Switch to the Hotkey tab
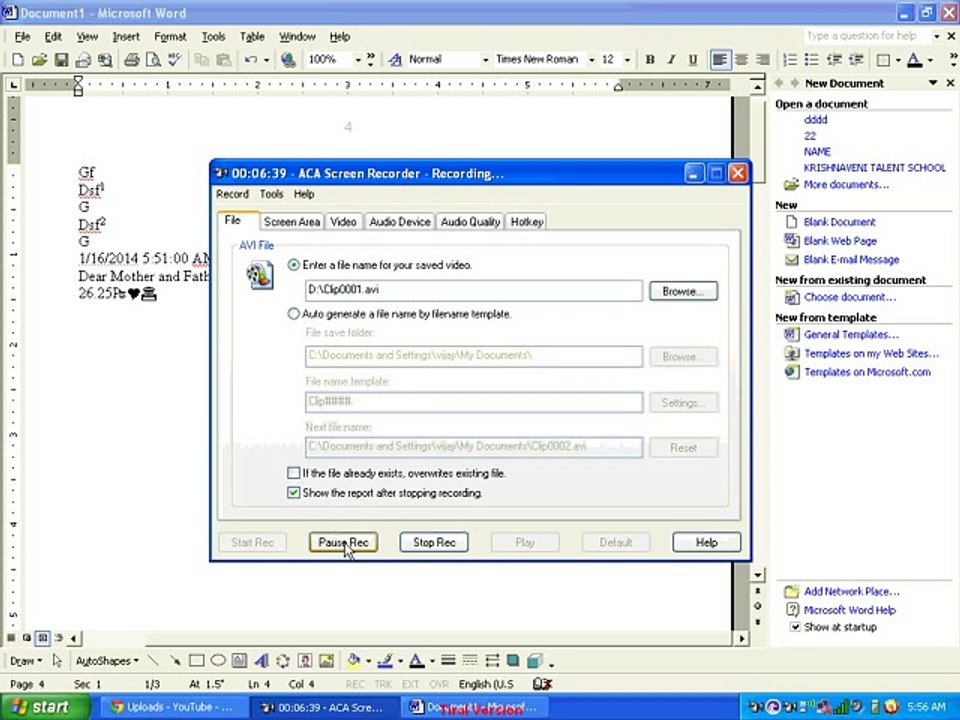This screenshot has height=720, width=960. pos(527,222)
